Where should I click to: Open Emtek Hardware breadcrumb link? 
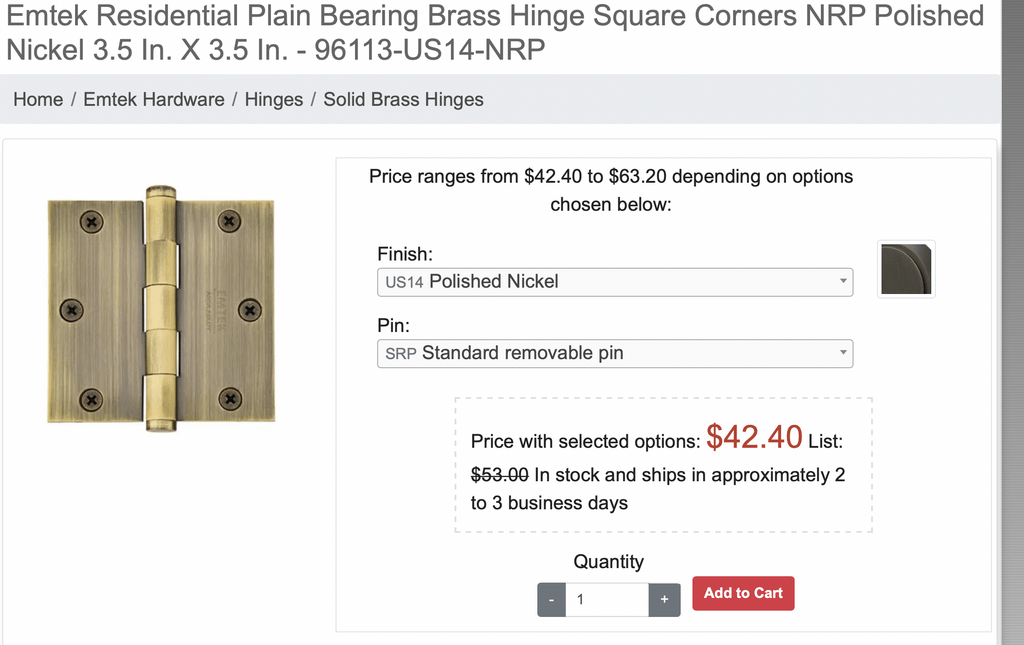153,99
